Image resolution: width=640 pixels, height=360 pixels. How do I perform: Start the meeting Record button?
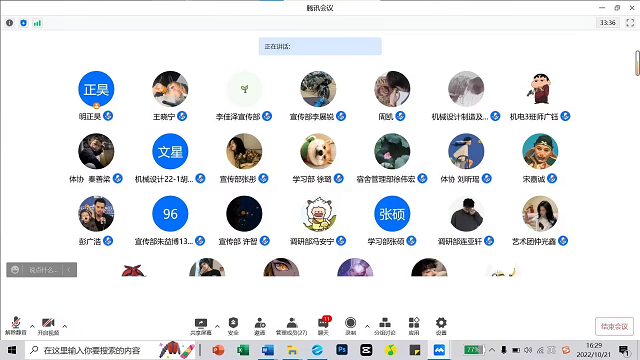click(x=350, y=326)
